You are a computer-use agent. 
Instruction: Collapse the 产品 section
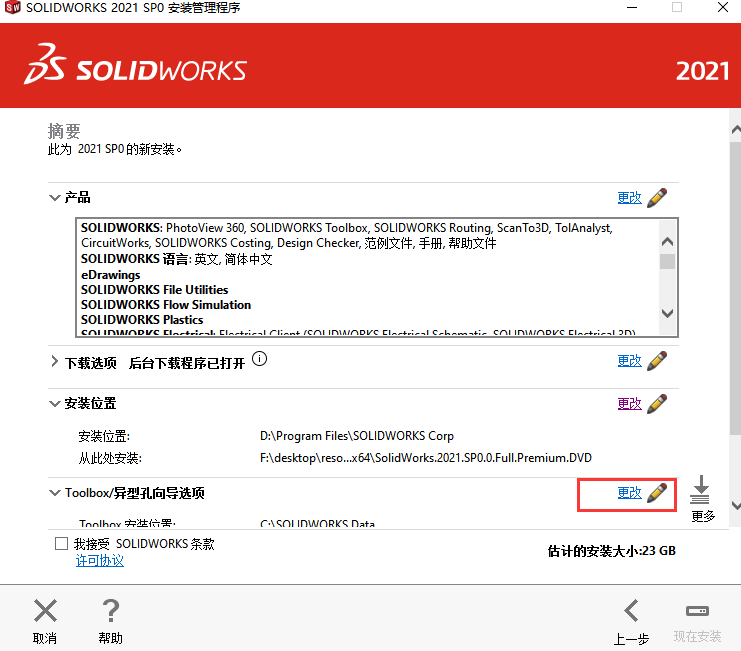pos(55,197)
